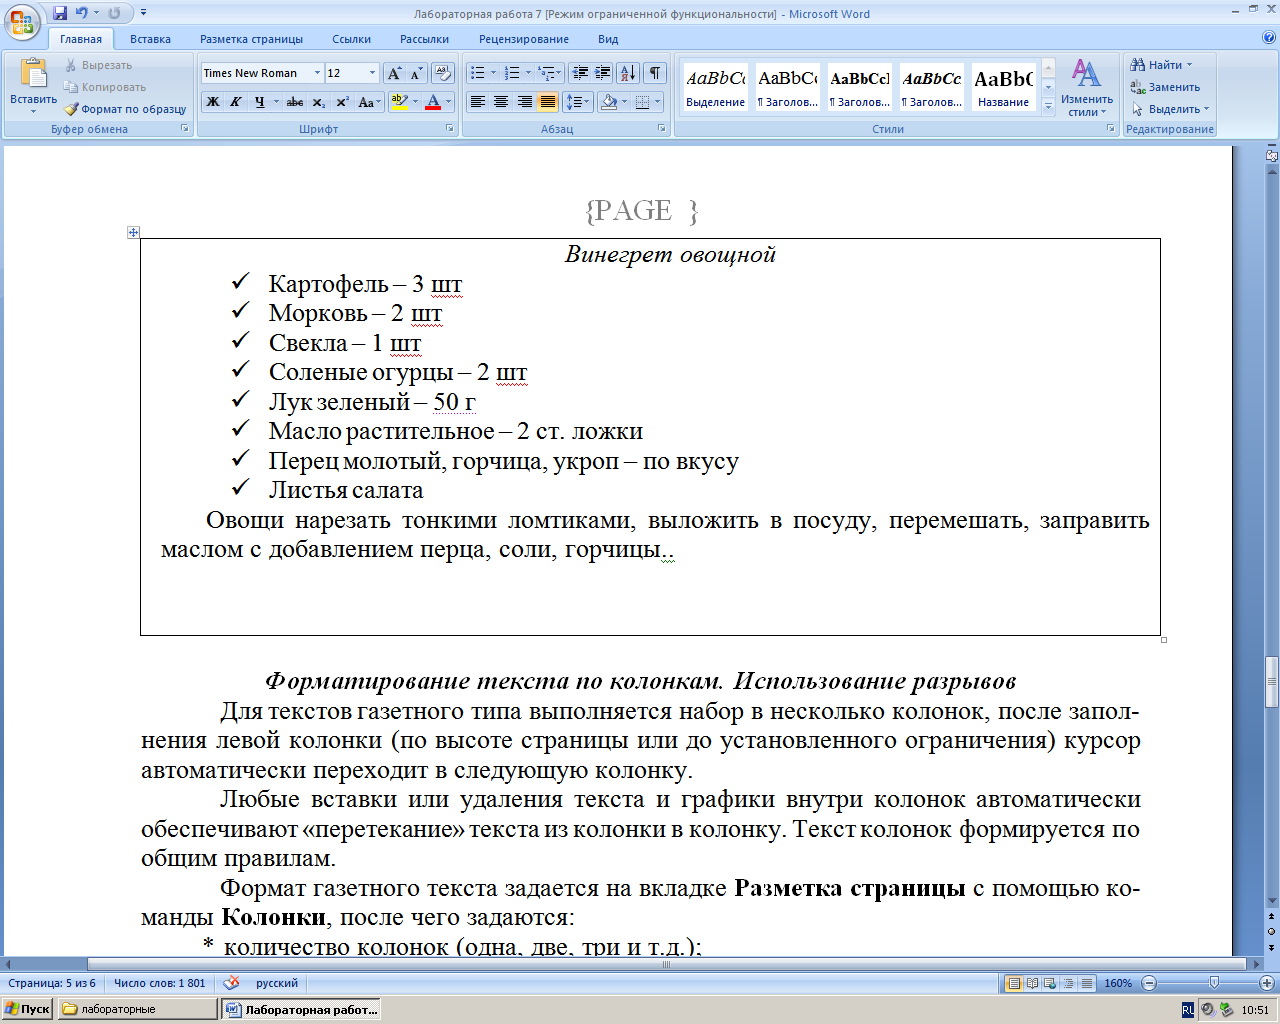Apply the Выделение style
Image resolution: width=1280 pixels, height=1024 pixels.
[x=715, y=87]
